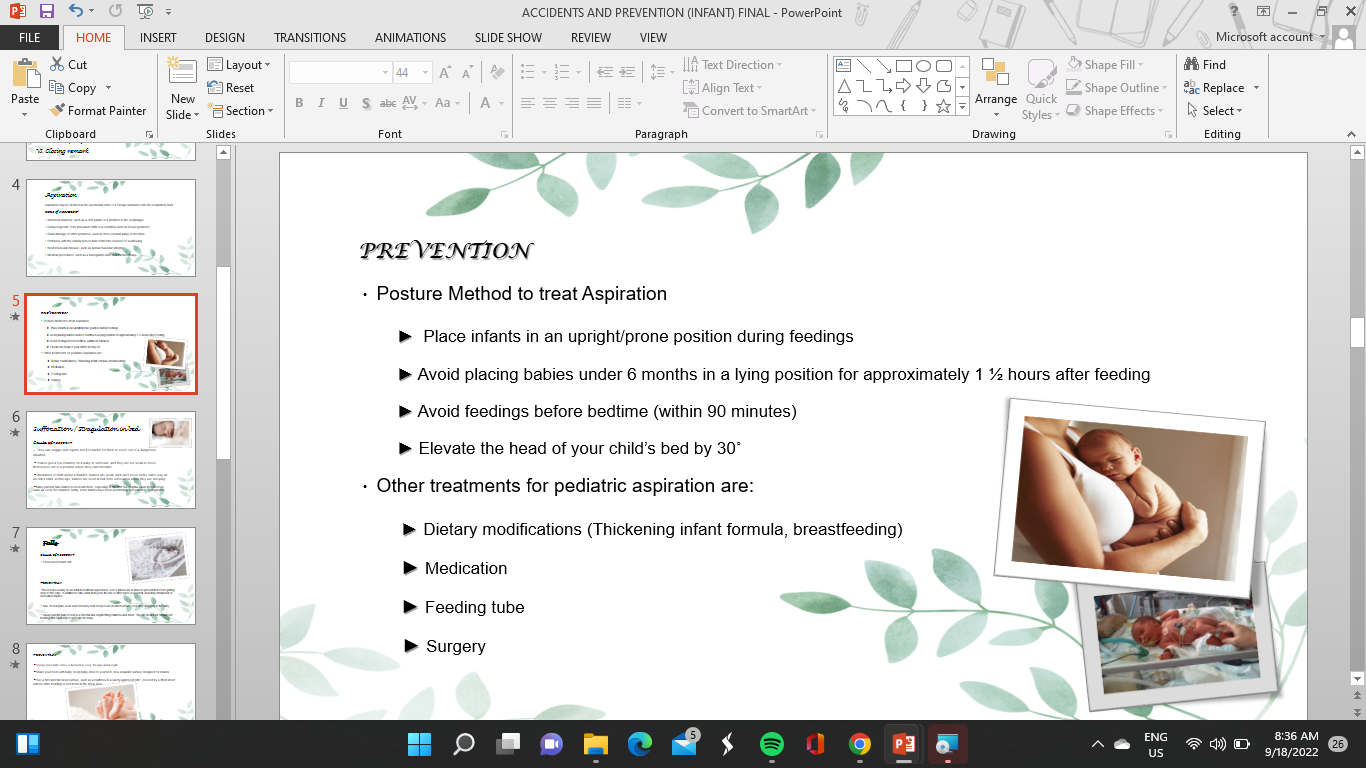Center-align the paragraph text
The height and width of the screenshot is (768, 1366).
(x=549, y=104)
